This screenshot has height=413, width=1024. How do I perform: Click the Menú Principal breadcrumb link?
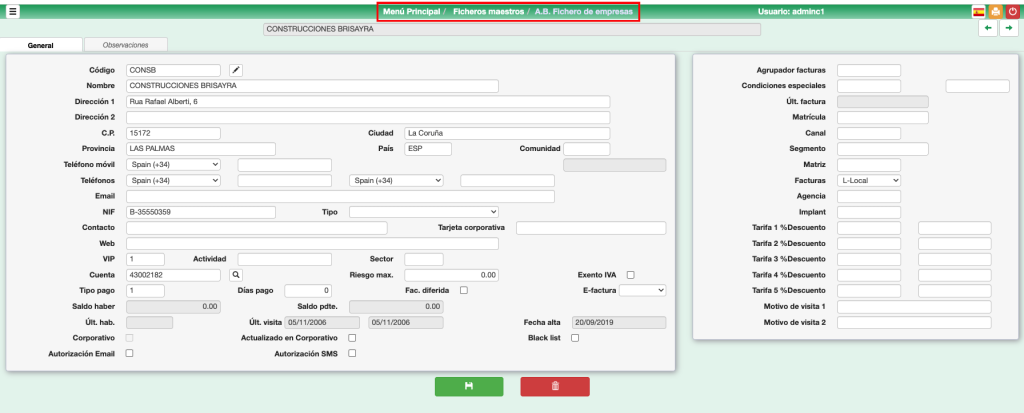point(411,12)
